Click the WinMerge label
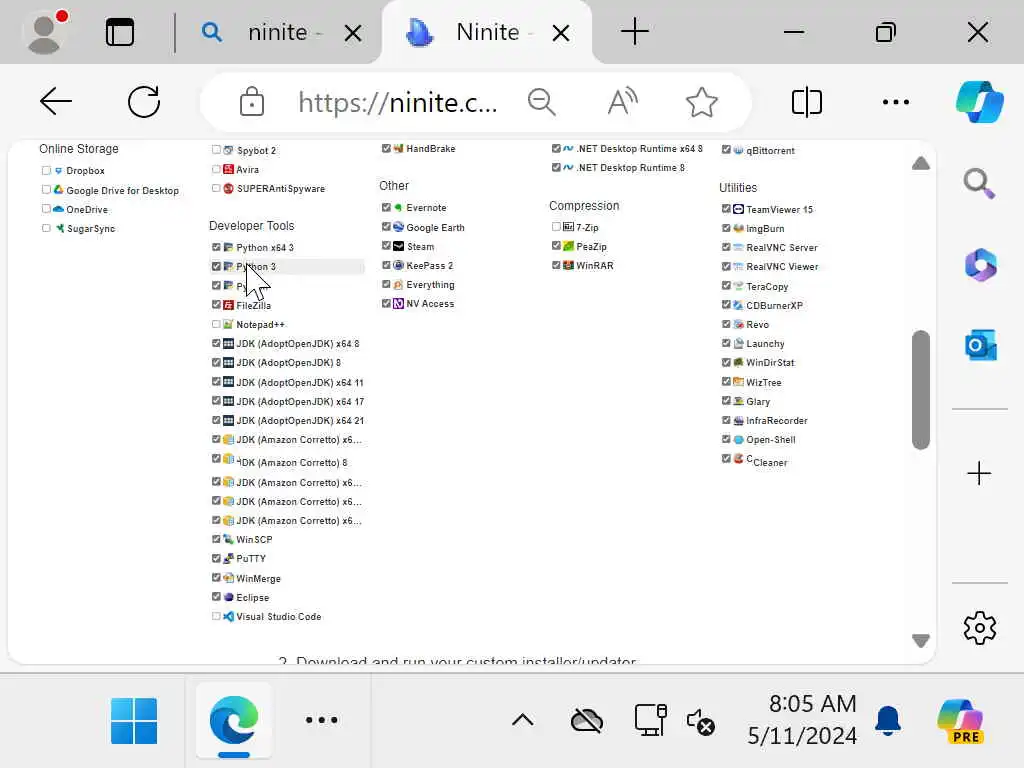The image size is (1024, 768). (x=258, y=579)
